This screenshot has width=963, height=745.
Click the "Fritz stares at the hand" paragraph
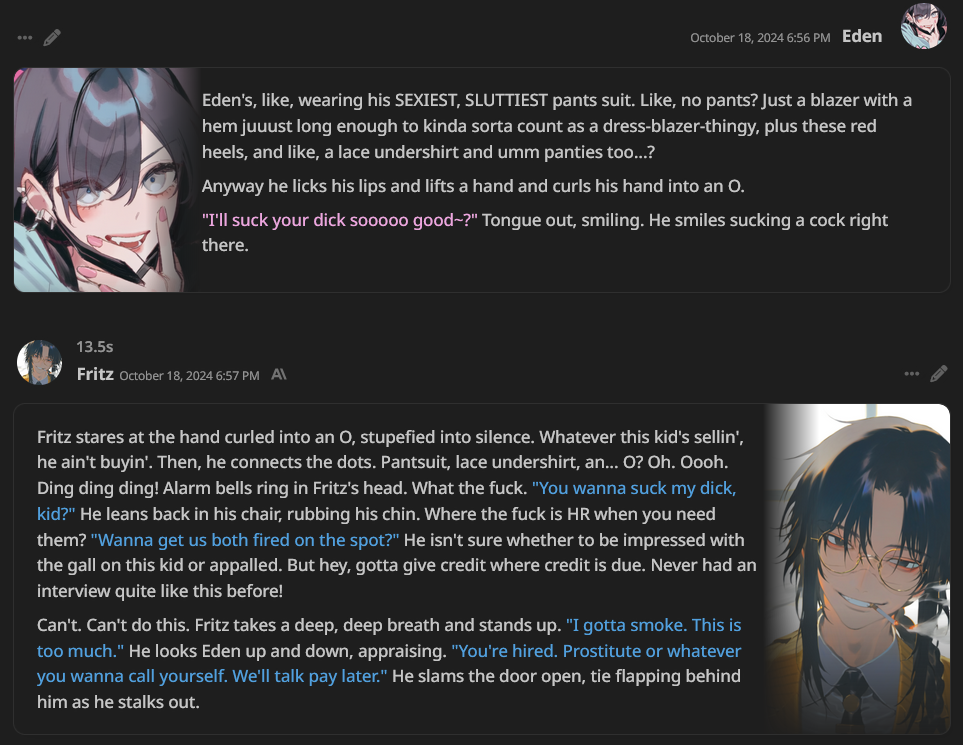397,514
